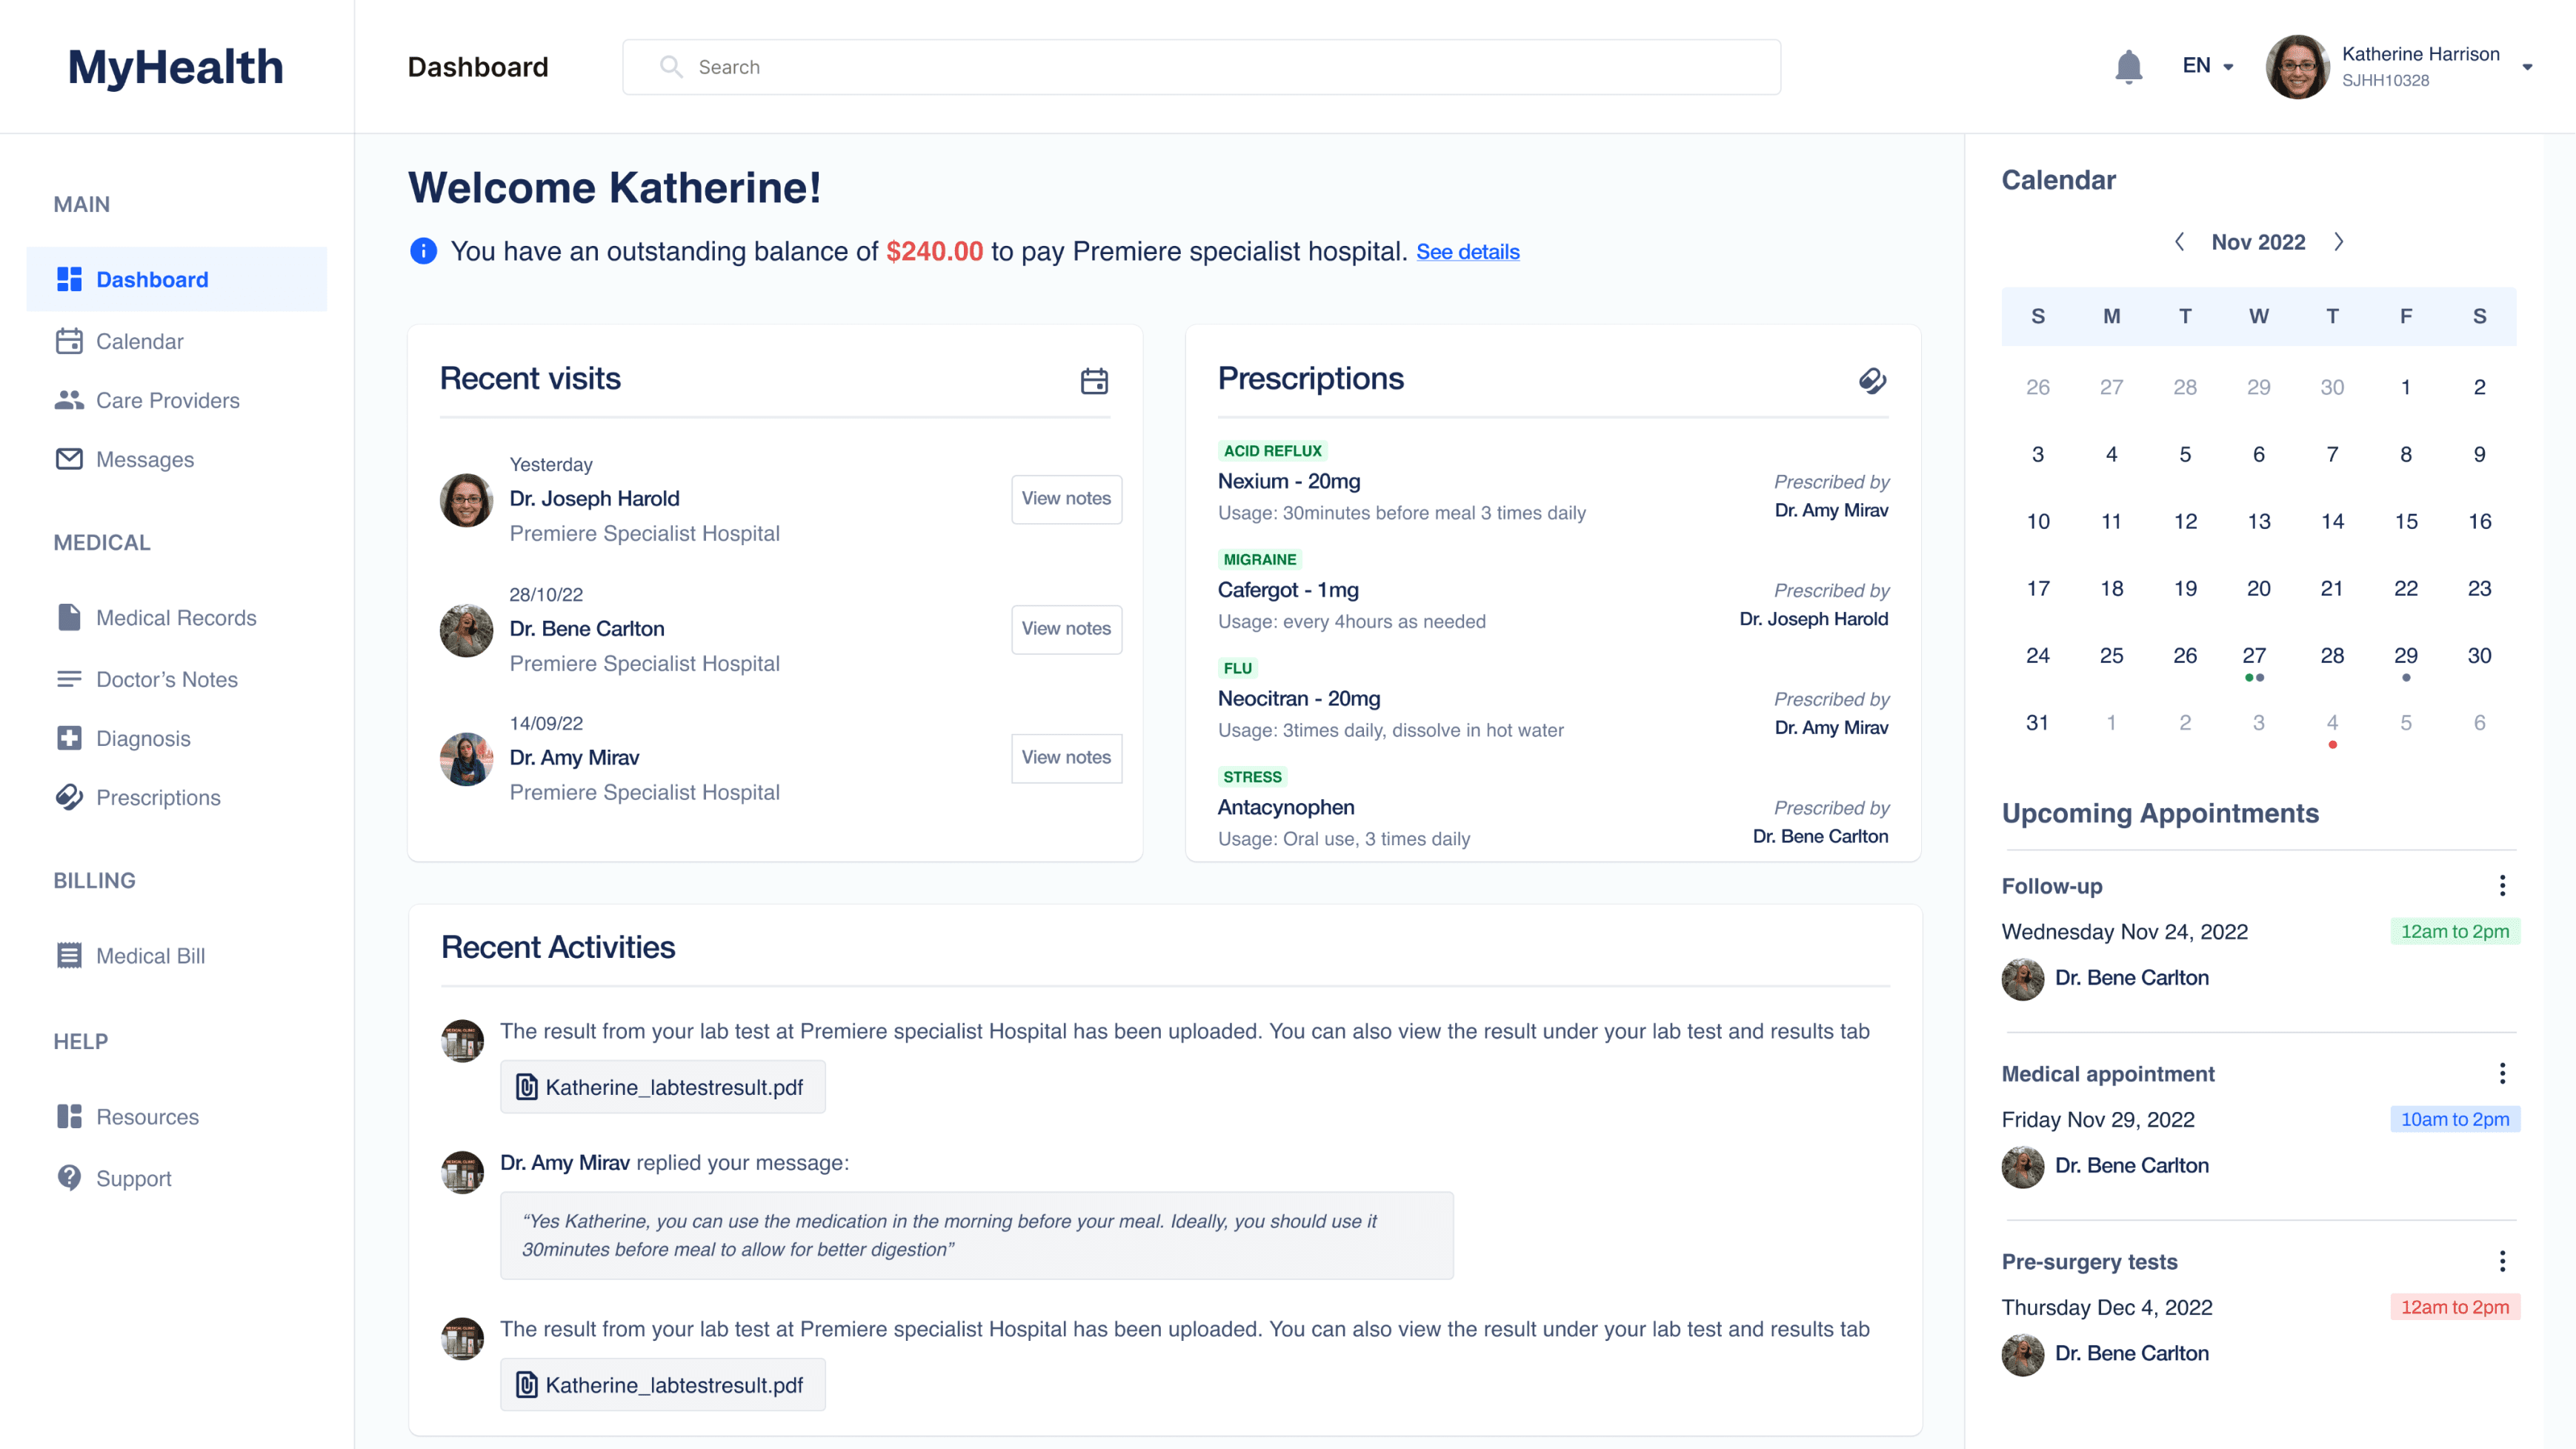Click the Diagnosis plus icon
The height and width of the screenshot is (1449, 2576).
pos(69,738)
